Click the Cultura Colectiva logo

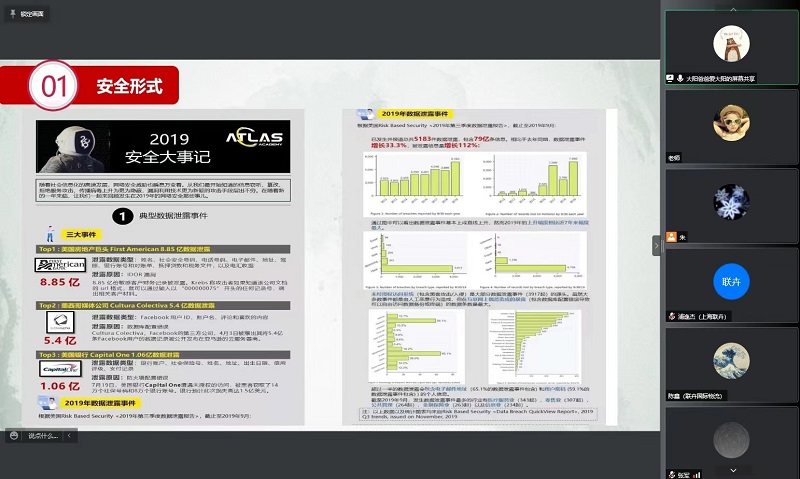[60, 322]
